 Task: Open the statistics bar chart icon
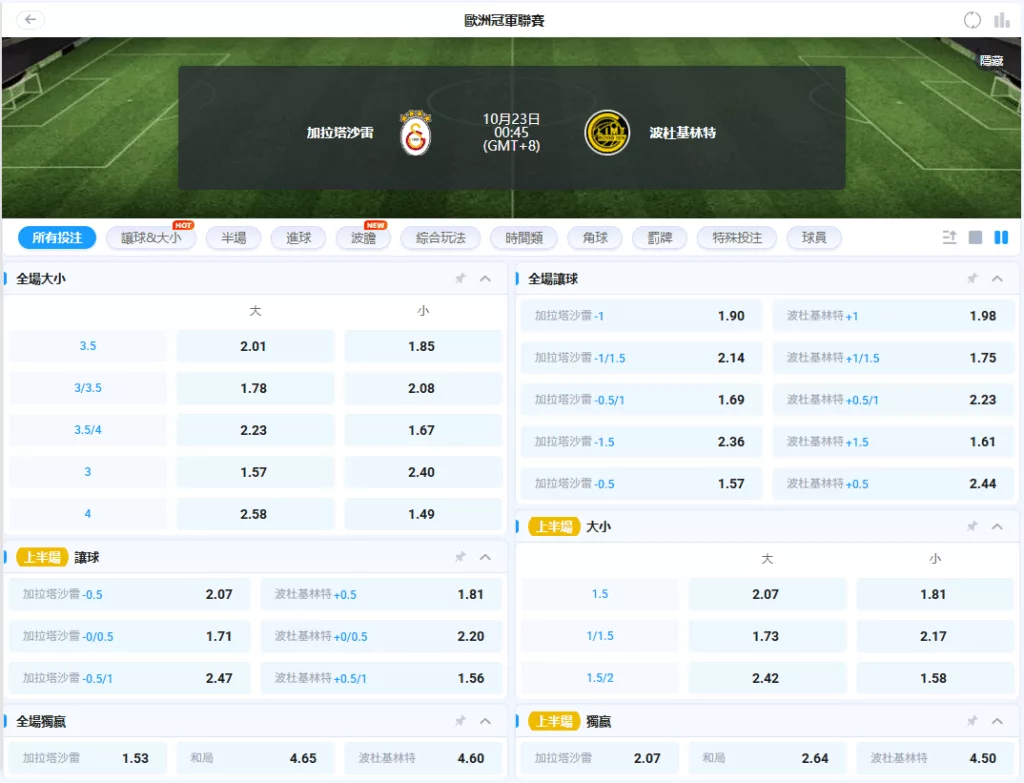click(1001, 20)
